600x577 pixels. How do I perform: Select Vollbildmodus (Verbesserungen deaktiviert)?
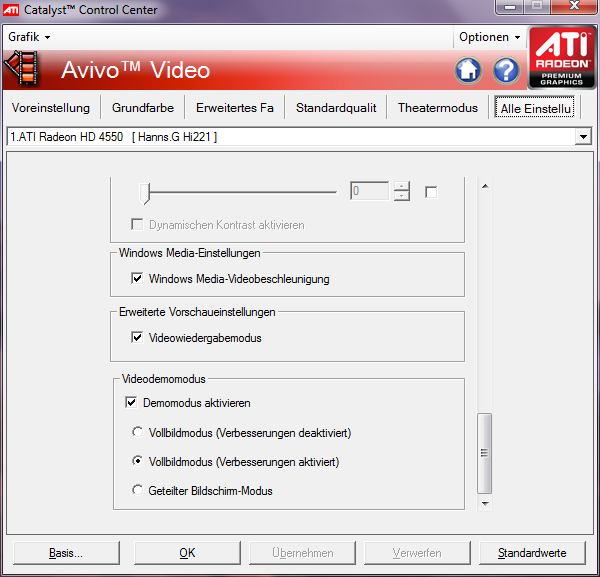pyautogui.click(x=137, y=432)
